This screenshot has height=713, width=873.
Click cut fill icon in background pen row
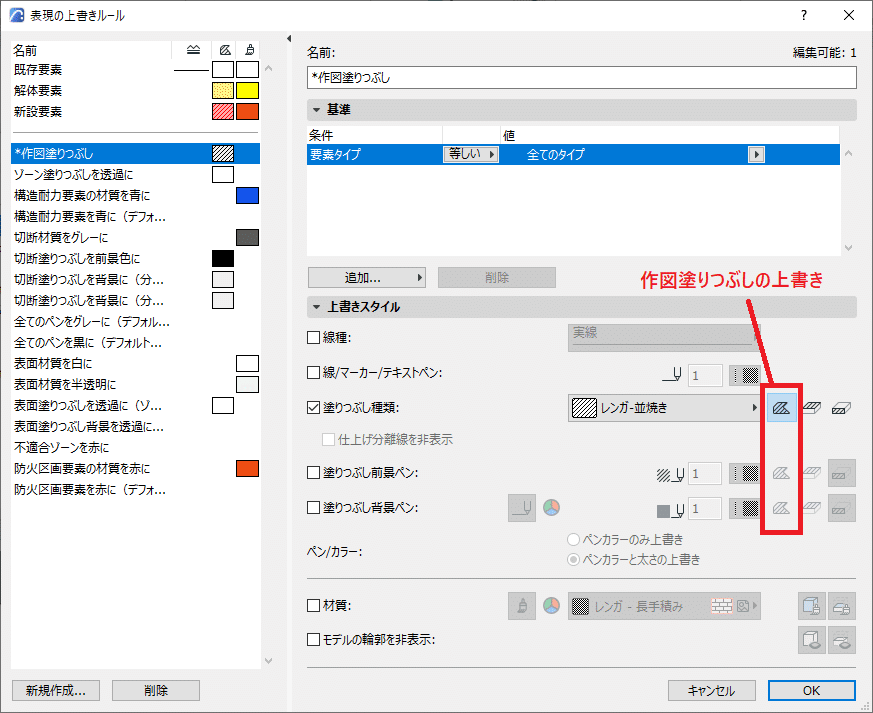point(841,508)
